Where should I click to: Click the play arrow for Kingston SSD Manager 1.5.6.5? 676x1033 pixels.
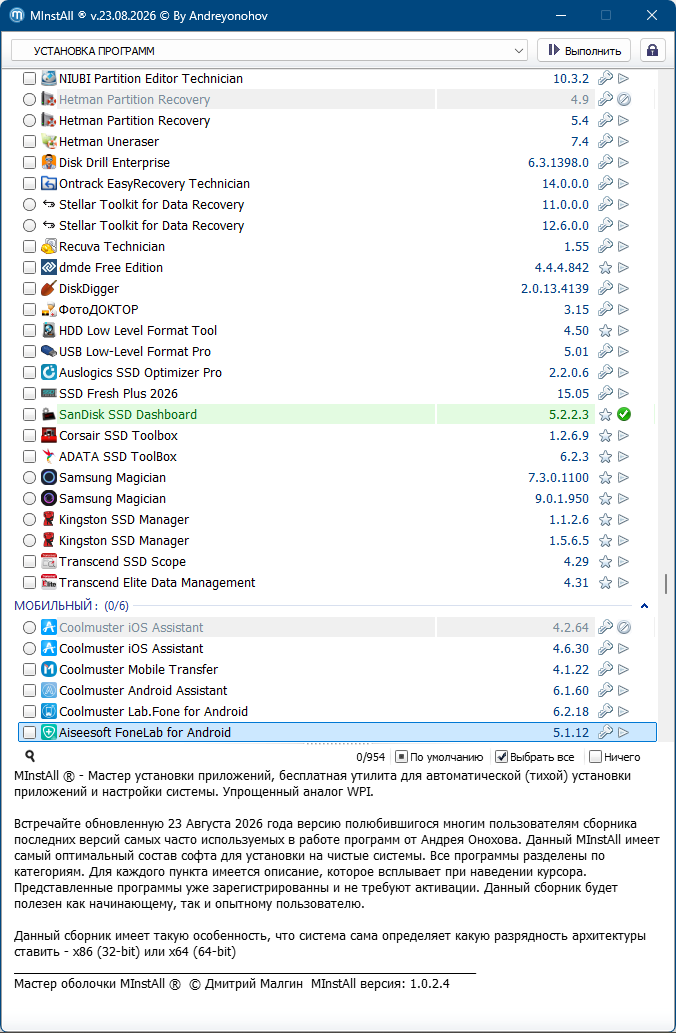point(623,541)
